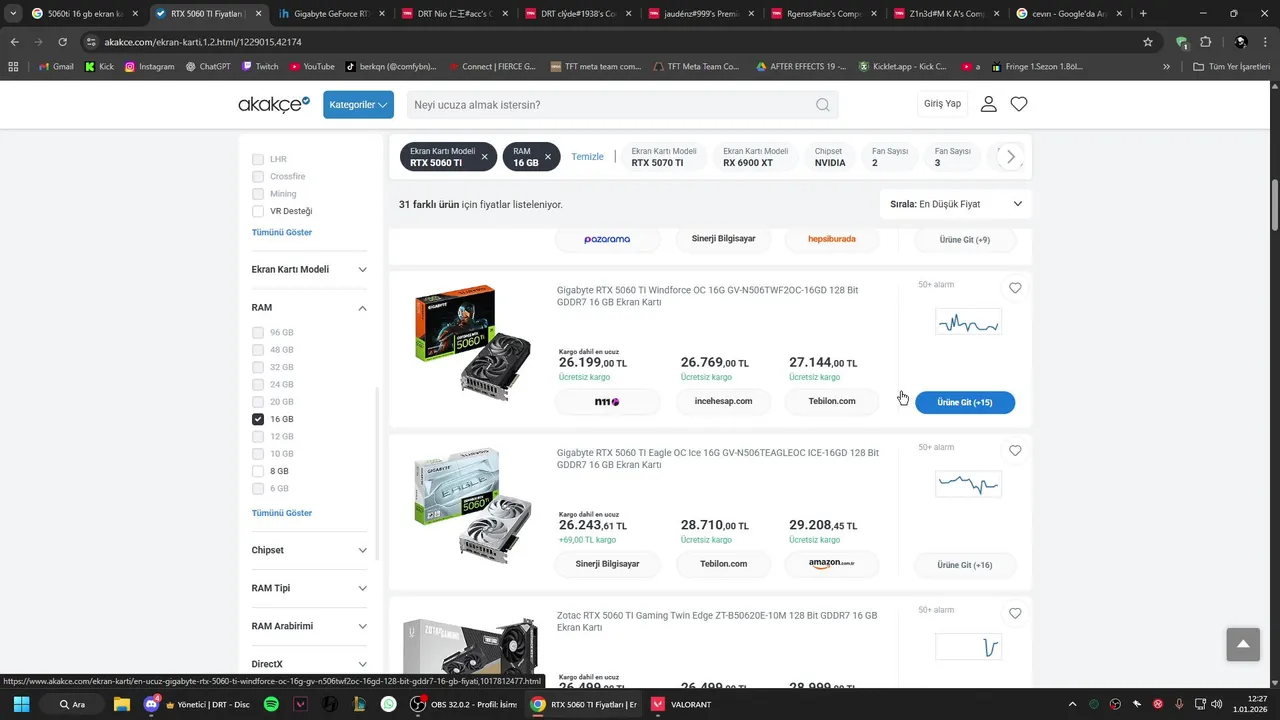1280x720 pixels.
Task: Open price history chart for Eagle OC Ice
Action: coord(968,484)
